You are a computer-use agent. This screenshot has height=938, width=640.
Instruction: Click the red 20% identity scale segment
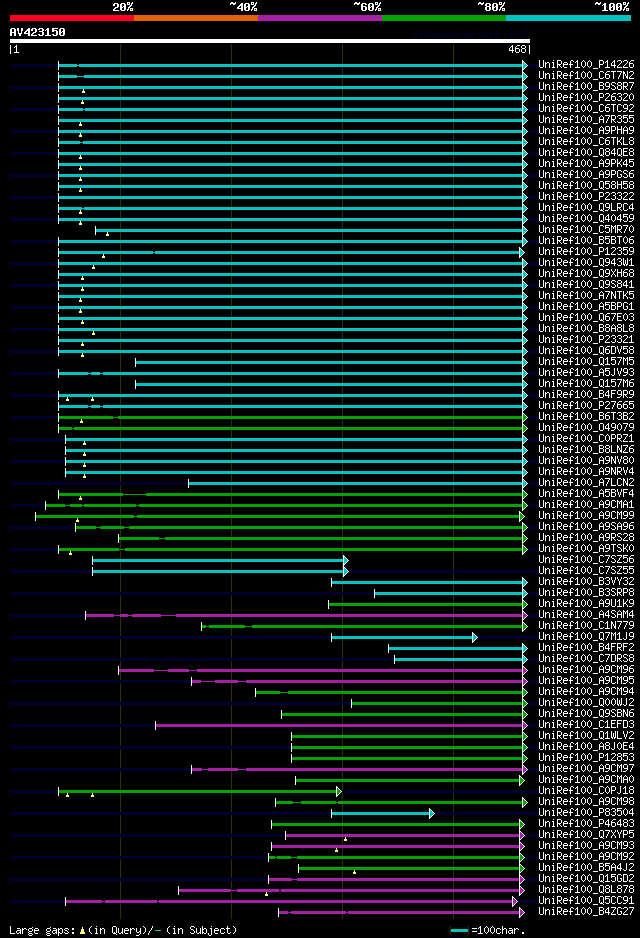point(72,18)
